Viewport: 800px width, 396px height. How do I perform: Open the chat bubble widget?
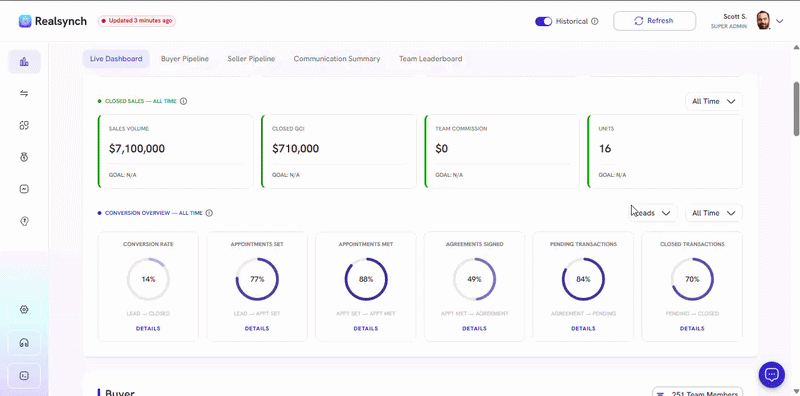771,375
